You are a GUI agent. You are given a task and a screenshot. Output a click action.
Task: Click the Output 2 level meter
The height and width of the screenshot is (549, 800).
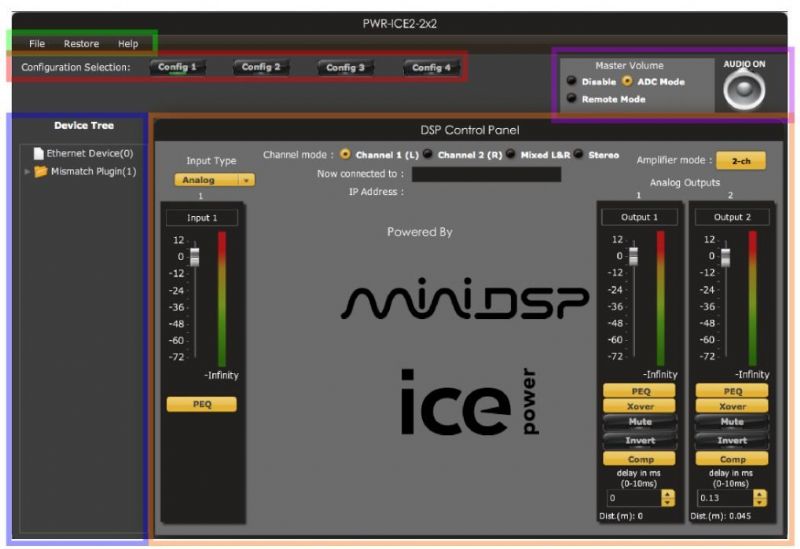(x=753, y=298)
